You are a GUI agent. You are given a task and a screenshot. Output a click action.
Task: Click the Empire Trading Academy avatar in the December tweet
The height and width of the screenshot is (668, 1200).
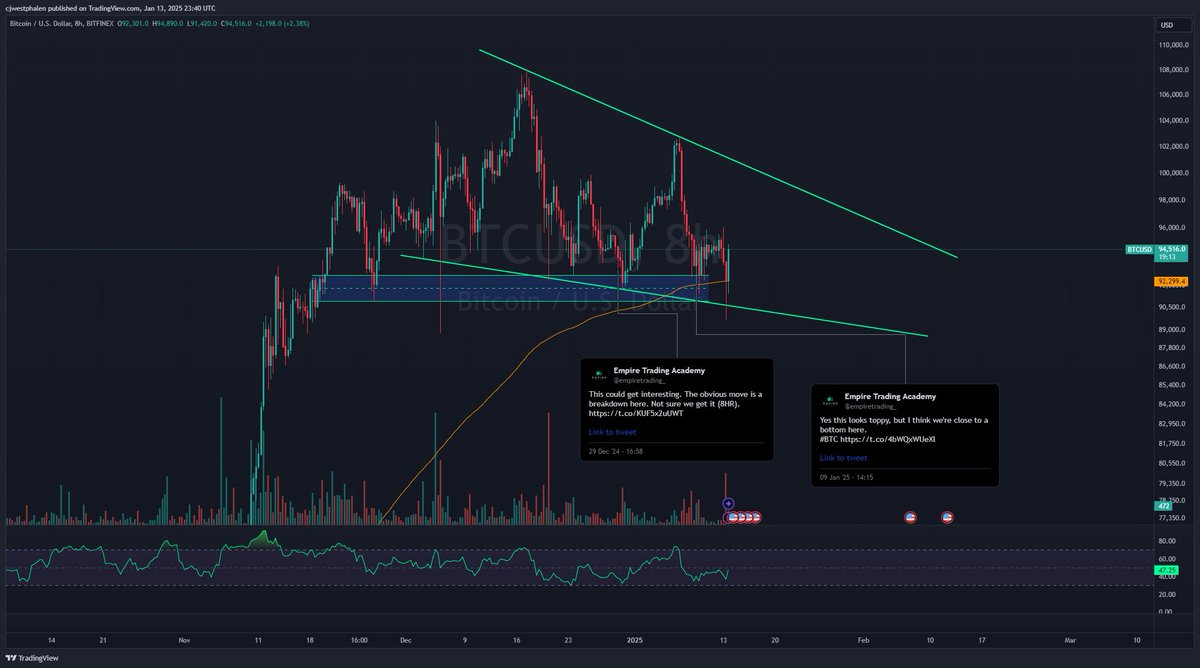point(601,374)
